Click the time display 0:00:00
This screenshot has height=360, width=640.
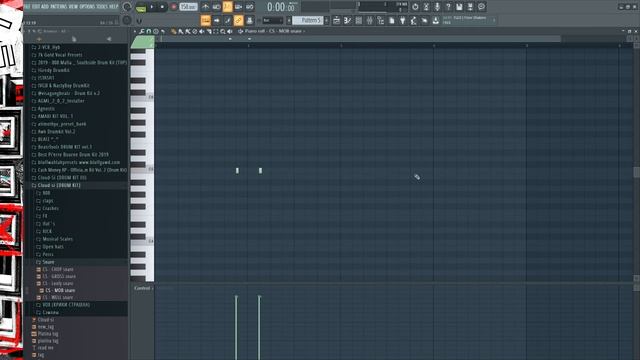(280, 7)
